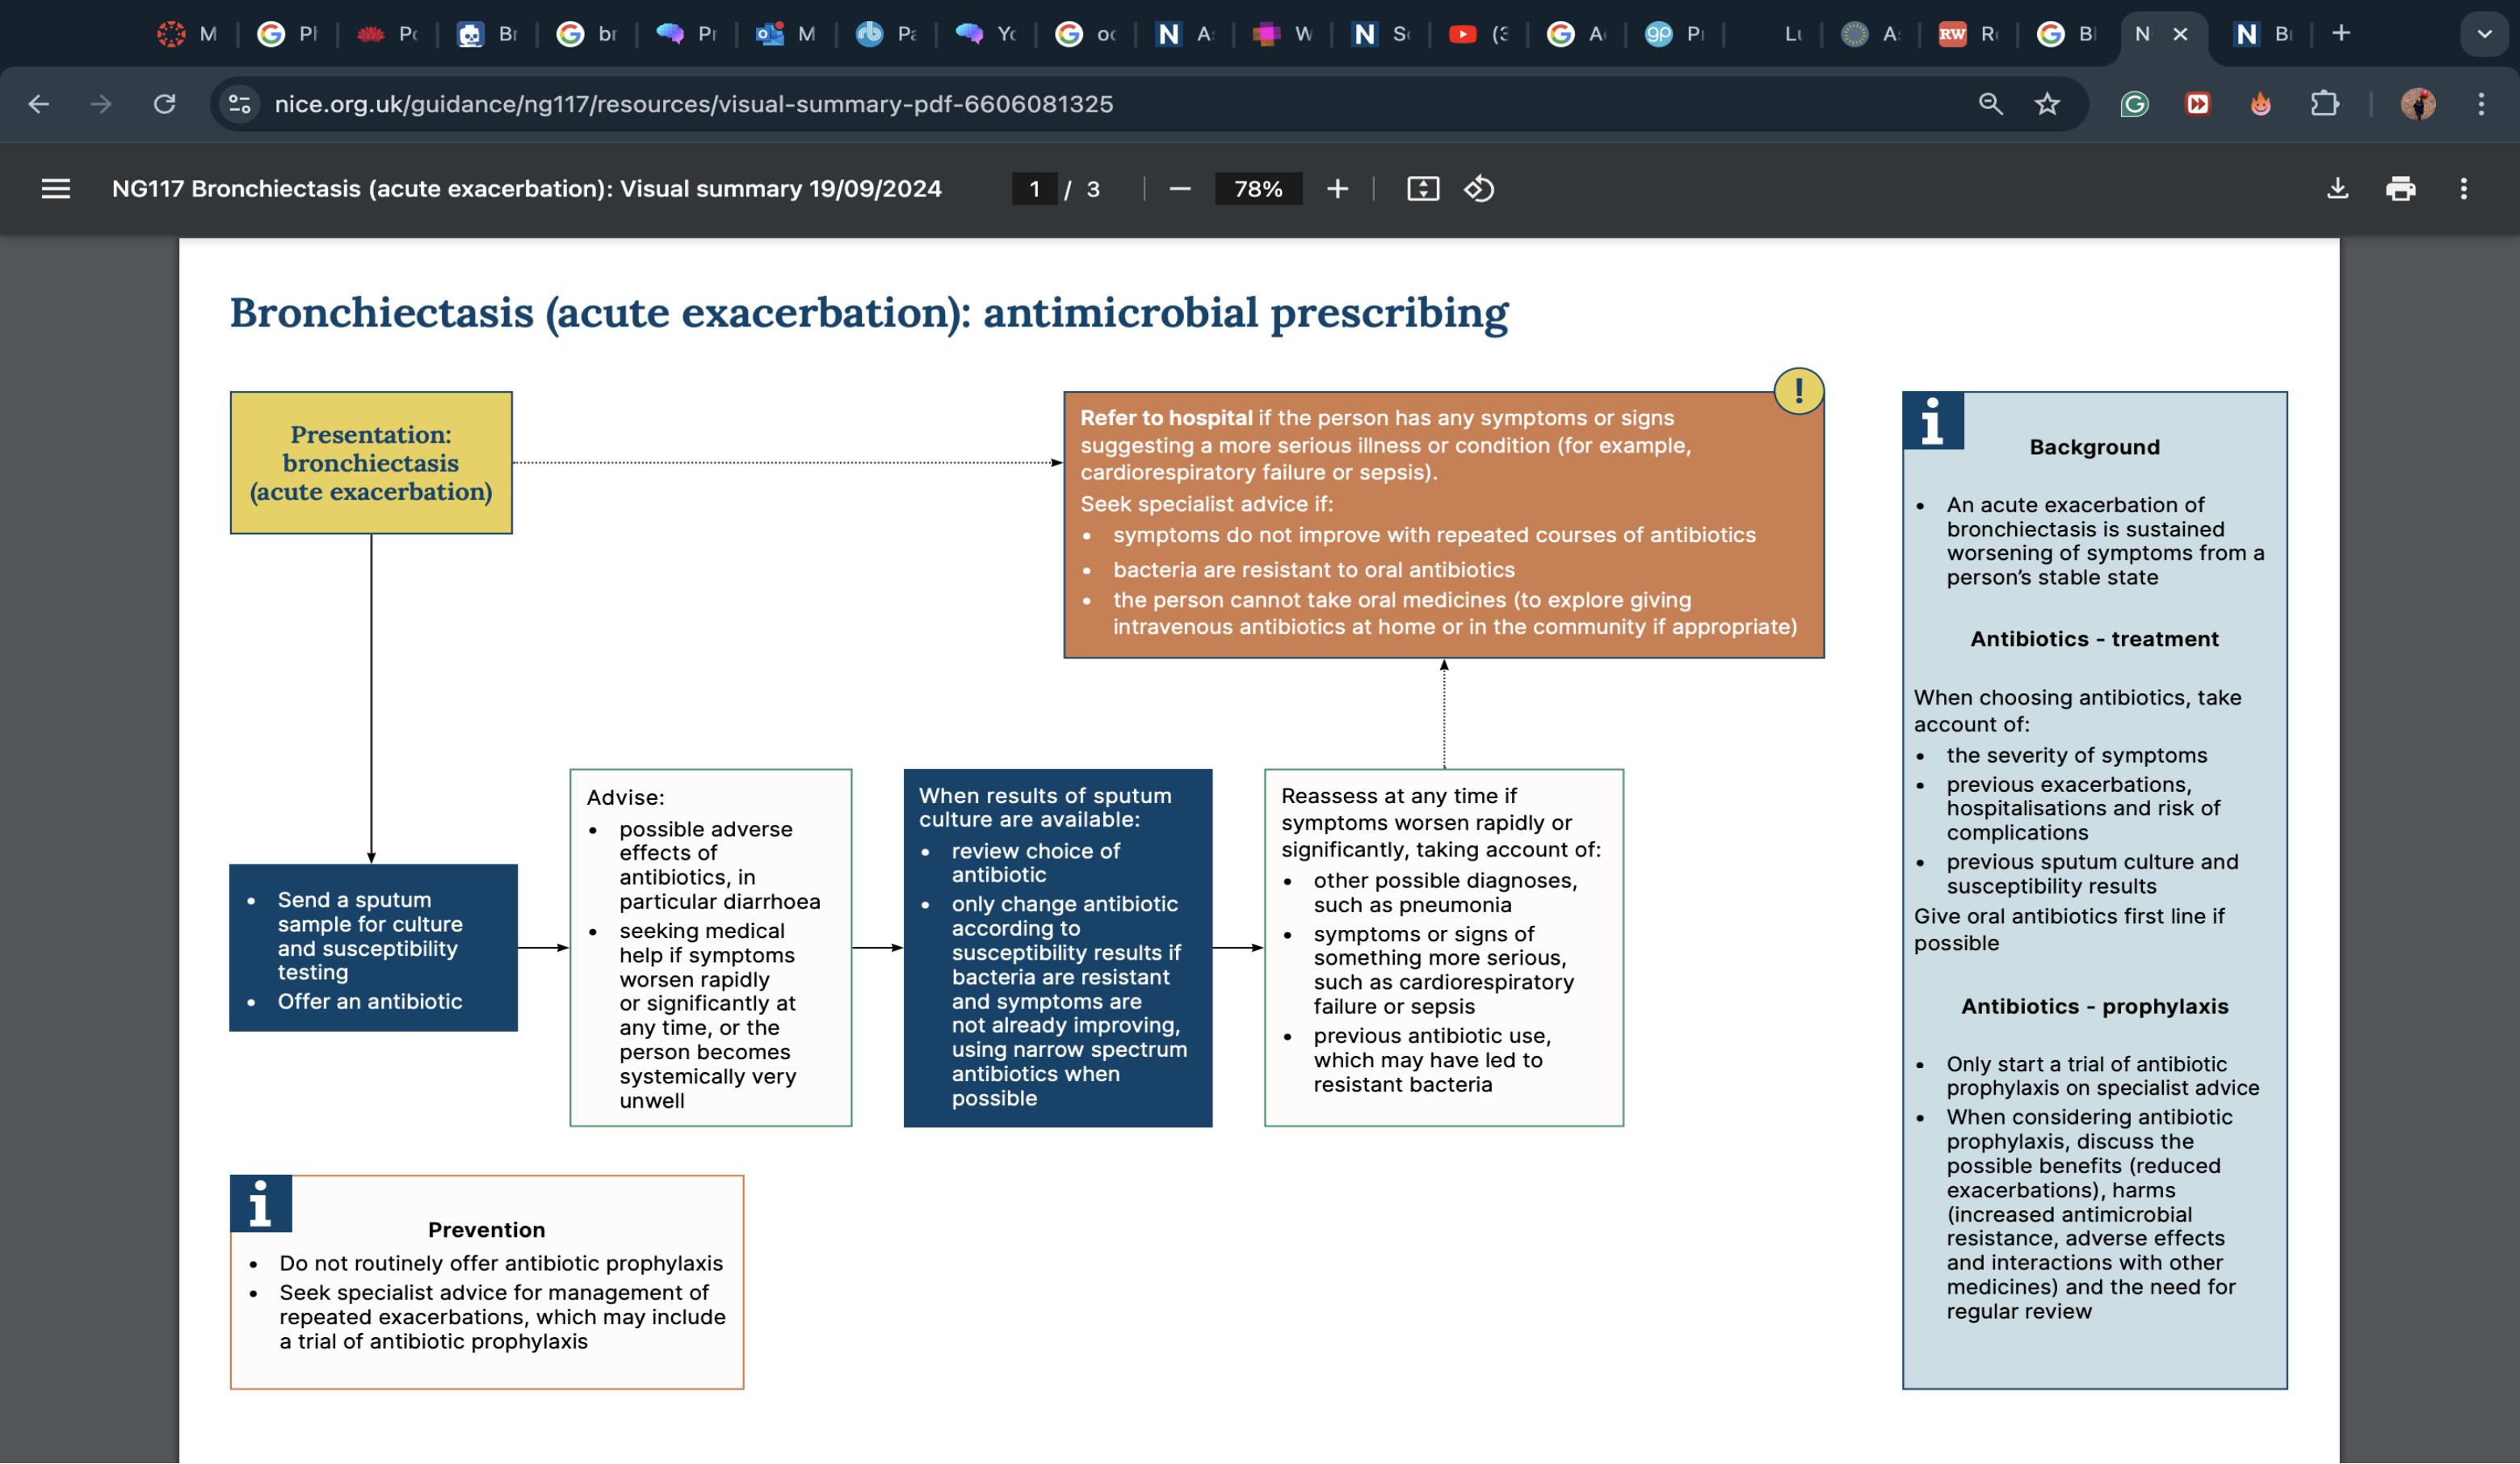The height and width of the screenshot is (1464, 2520).
Task: Switch to the NICE 'S' tab
Action: pyautogui.click(x=1381, y=34)
